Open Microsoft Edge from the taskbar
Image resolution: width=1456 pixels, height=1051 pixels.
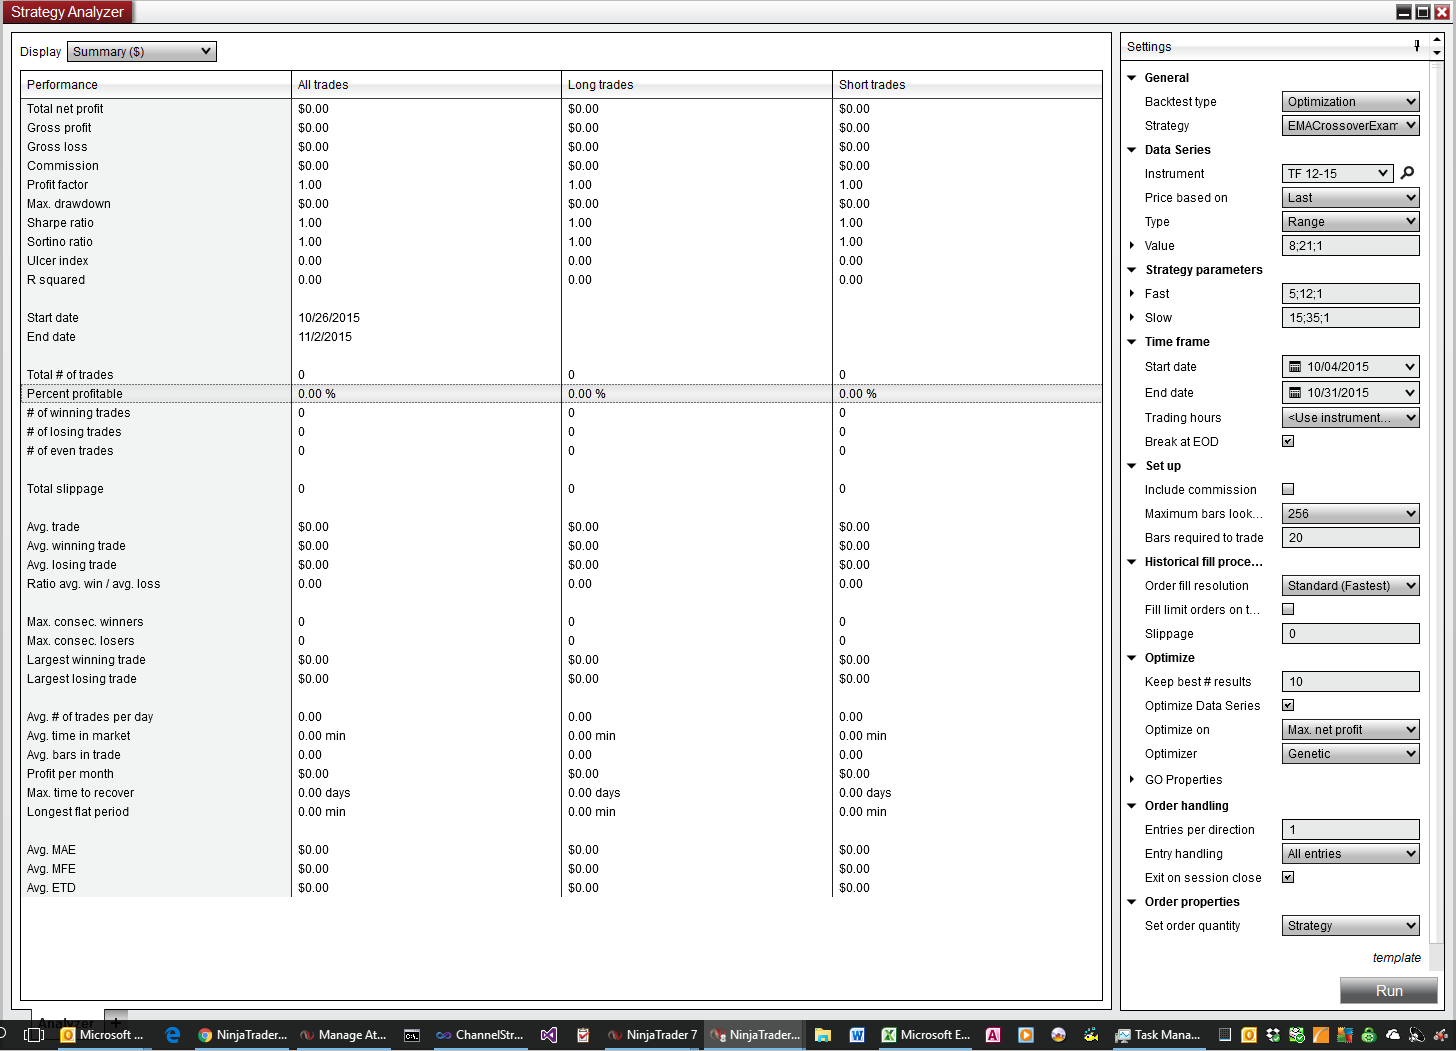pos(172,1035)
